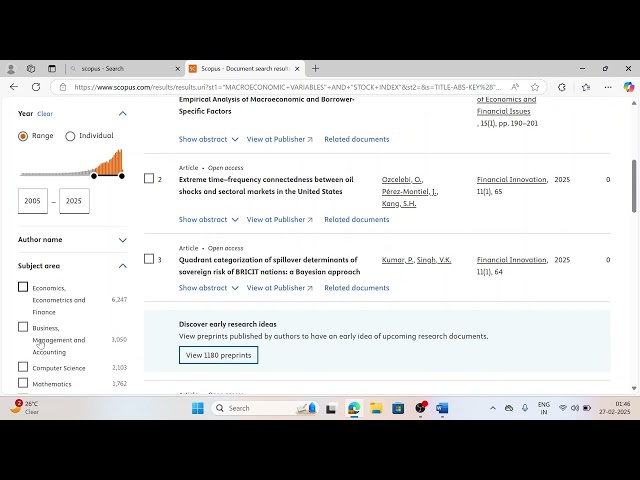Image resolution: width=640 pixels, height=480 pixels.
Task: Show hidden system tray icons
Action: [x=493, y=408]
